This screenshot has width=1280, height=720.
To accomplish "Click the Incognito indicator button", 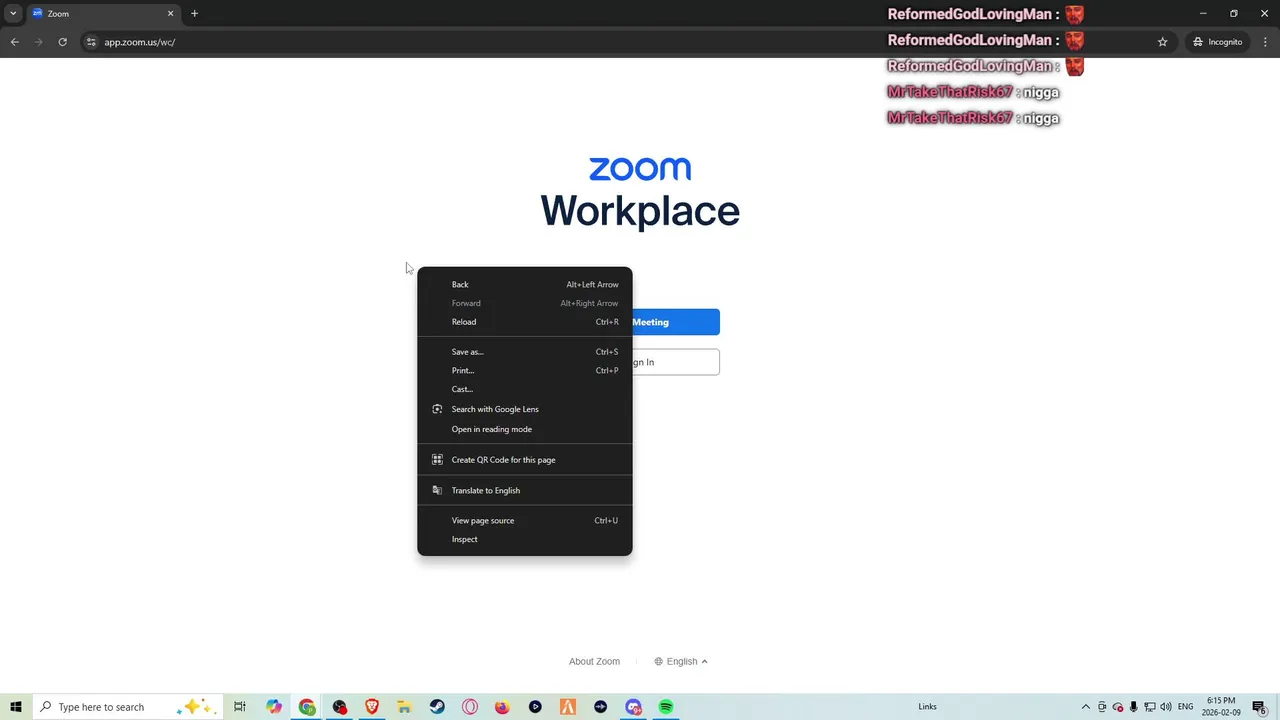I will point(1218,42).
